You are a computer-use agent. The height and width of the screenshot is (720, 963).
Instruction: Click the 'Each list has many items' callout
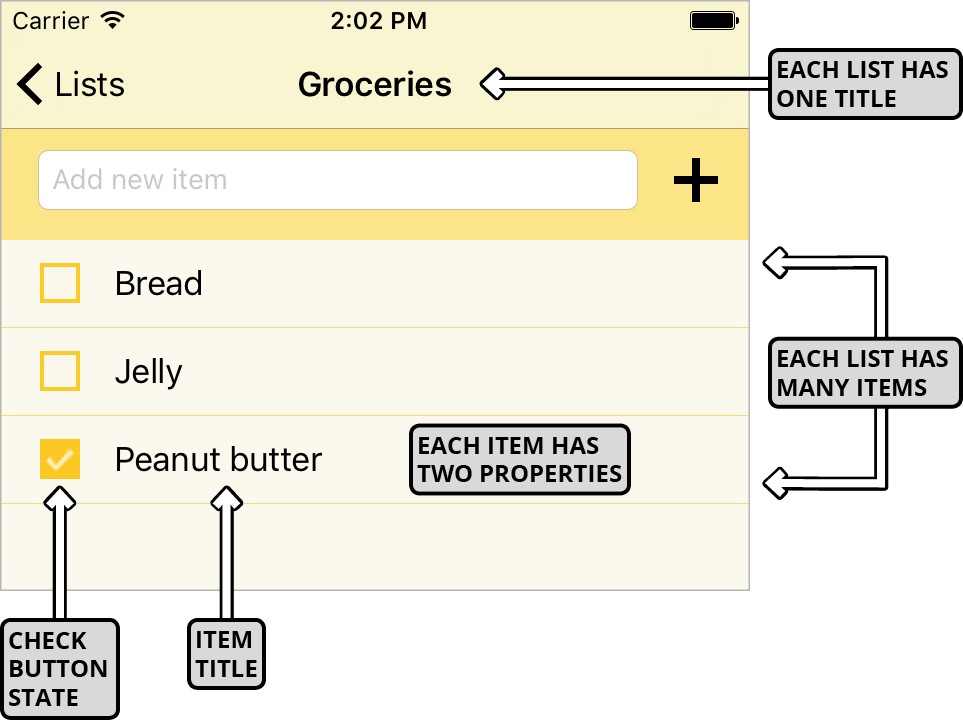click(x=862, y=373)
